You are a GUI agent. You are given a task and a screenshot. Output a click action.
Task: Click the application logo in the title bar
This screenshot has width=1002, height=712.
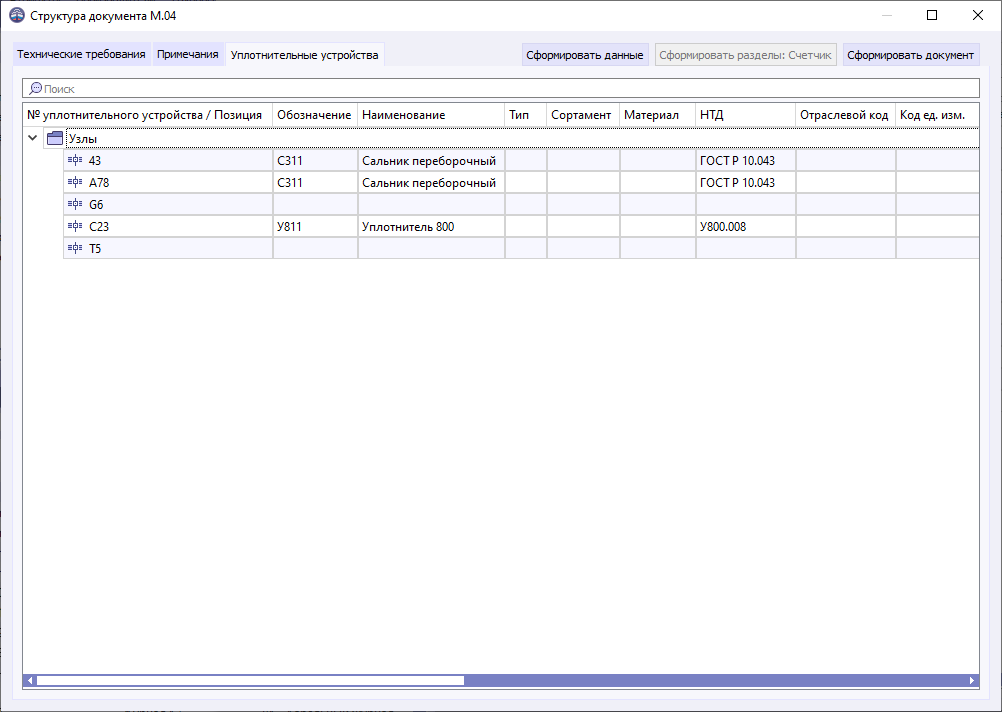[14, 15]
